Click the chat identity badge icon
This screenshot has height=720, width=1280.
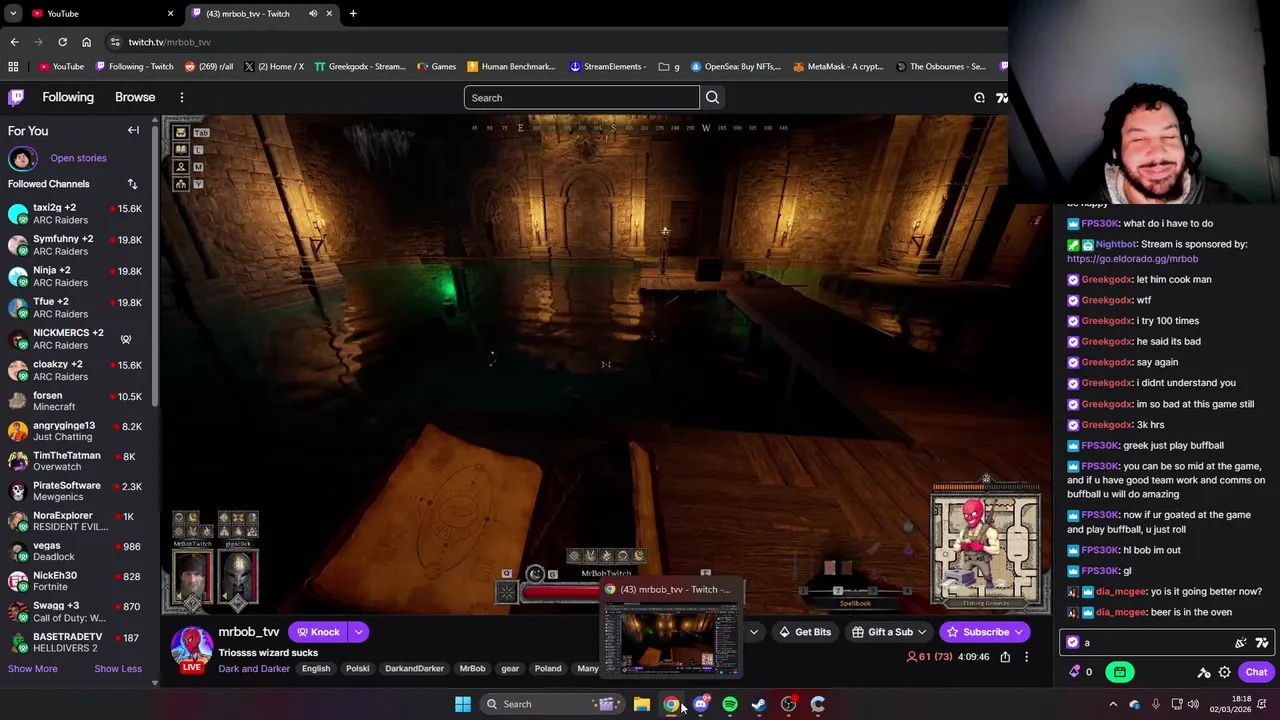[x=1073, y=643]
